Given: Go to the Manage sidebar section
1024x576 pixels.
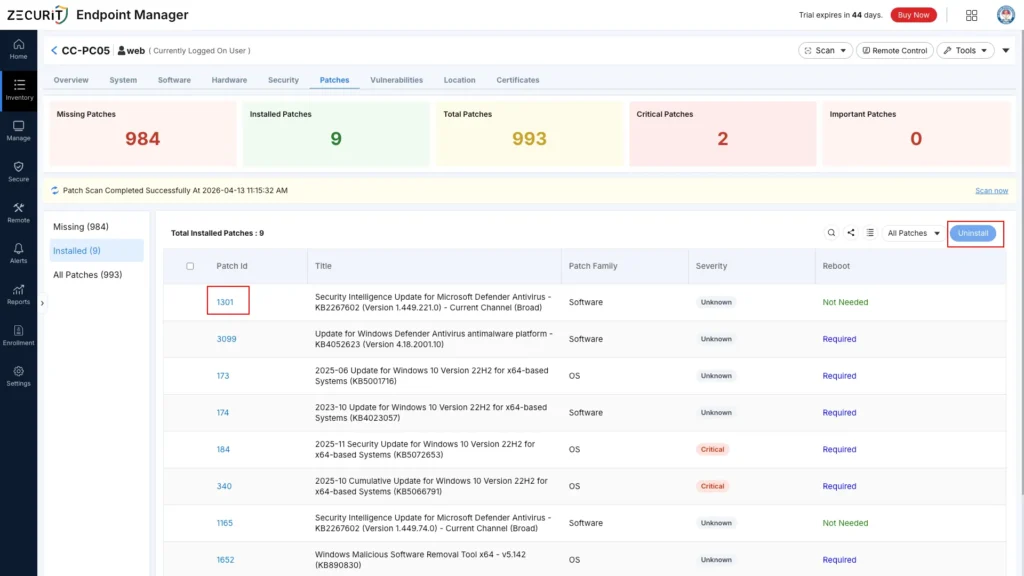Looking at the screenshot, I should pyautogui.click(x=18, y=131).
